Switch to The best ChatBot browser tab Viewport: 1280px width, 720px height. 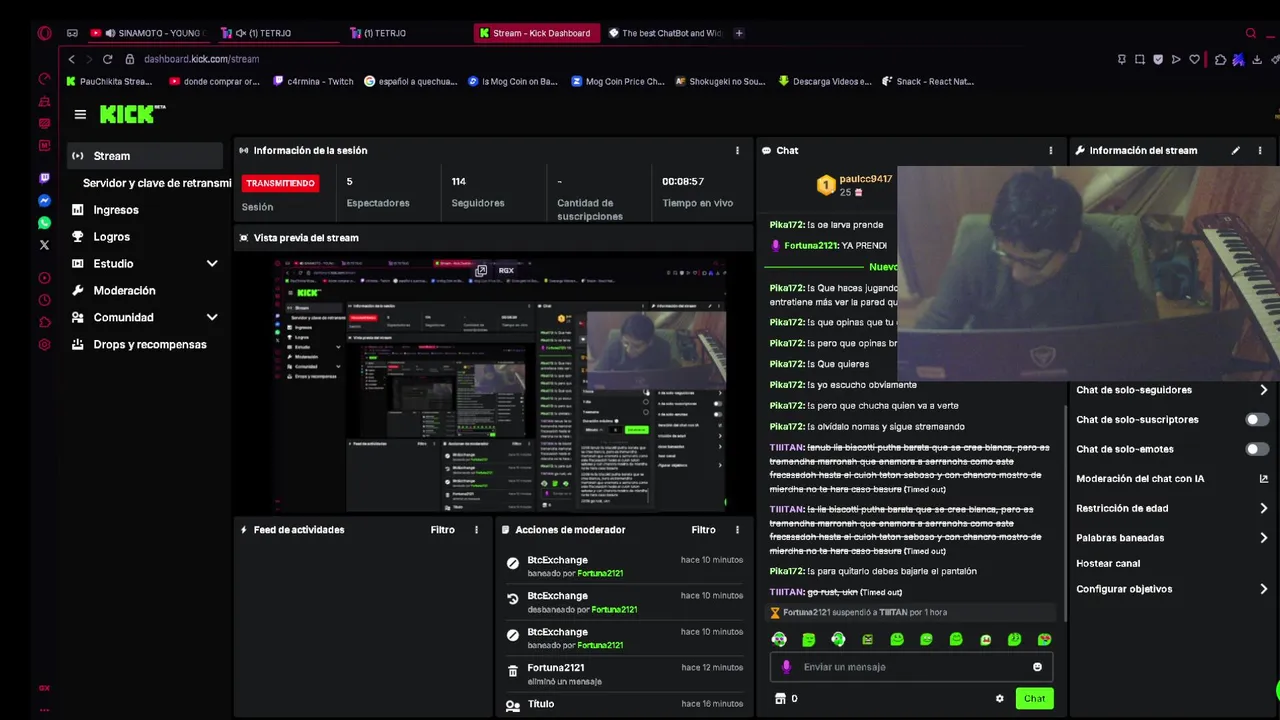point(665,33)
